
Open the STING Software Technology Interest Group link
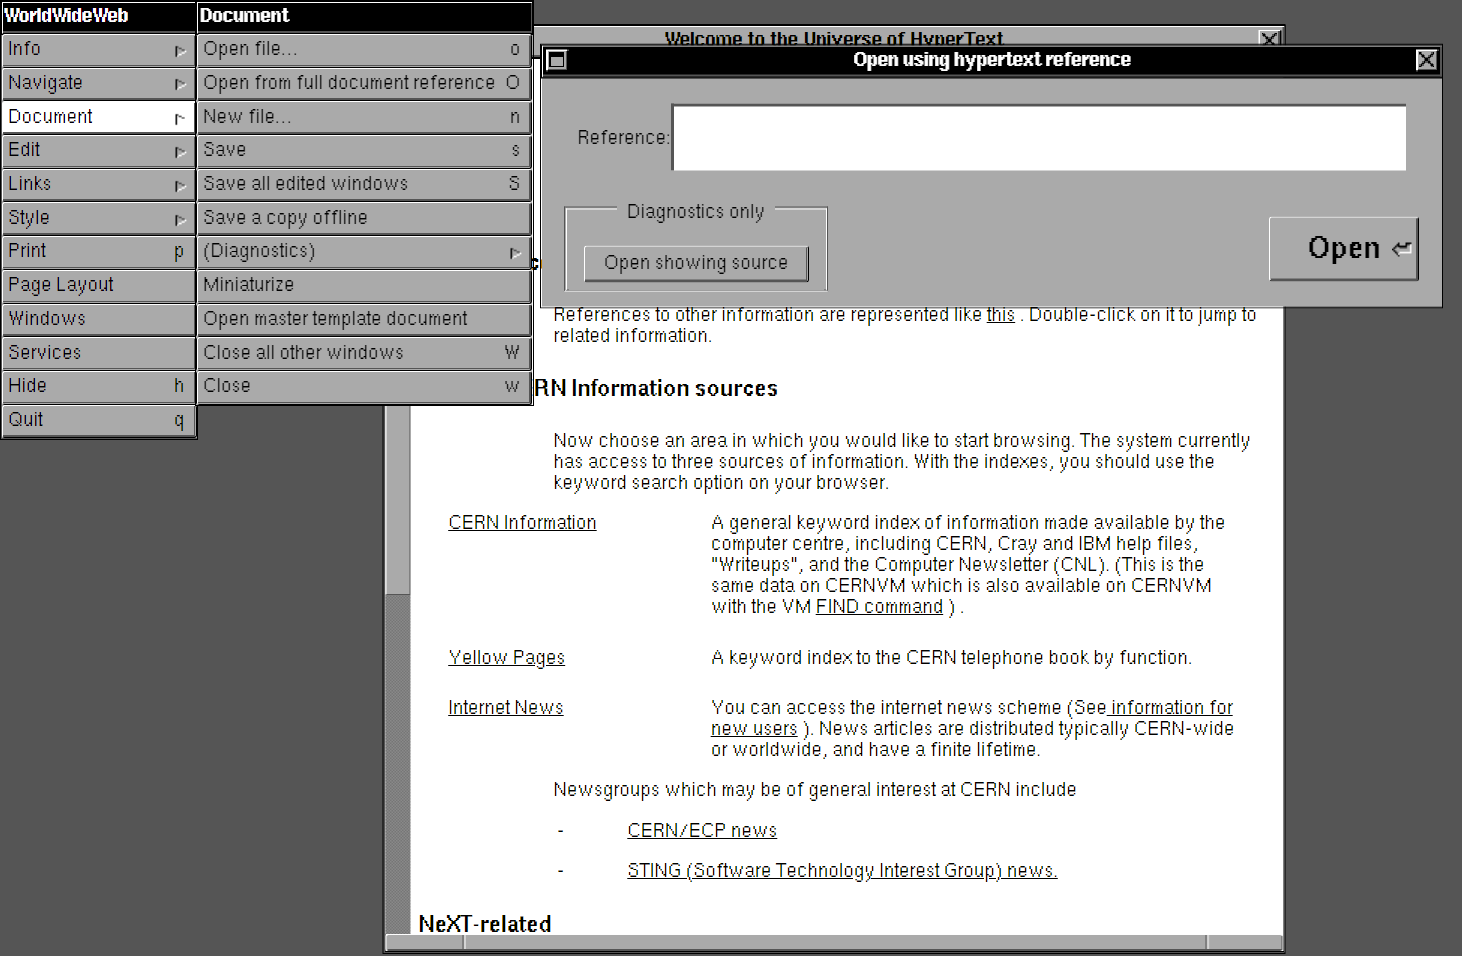point(842,871)
